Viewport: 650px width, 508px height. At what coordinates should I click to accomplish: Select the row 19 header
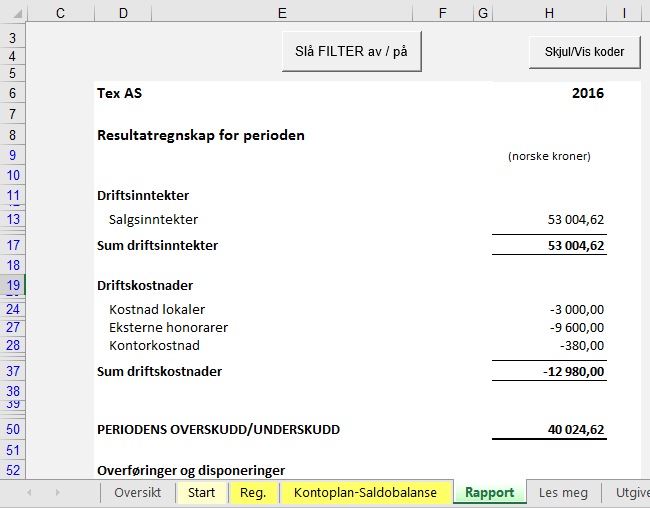coord(13,286)
